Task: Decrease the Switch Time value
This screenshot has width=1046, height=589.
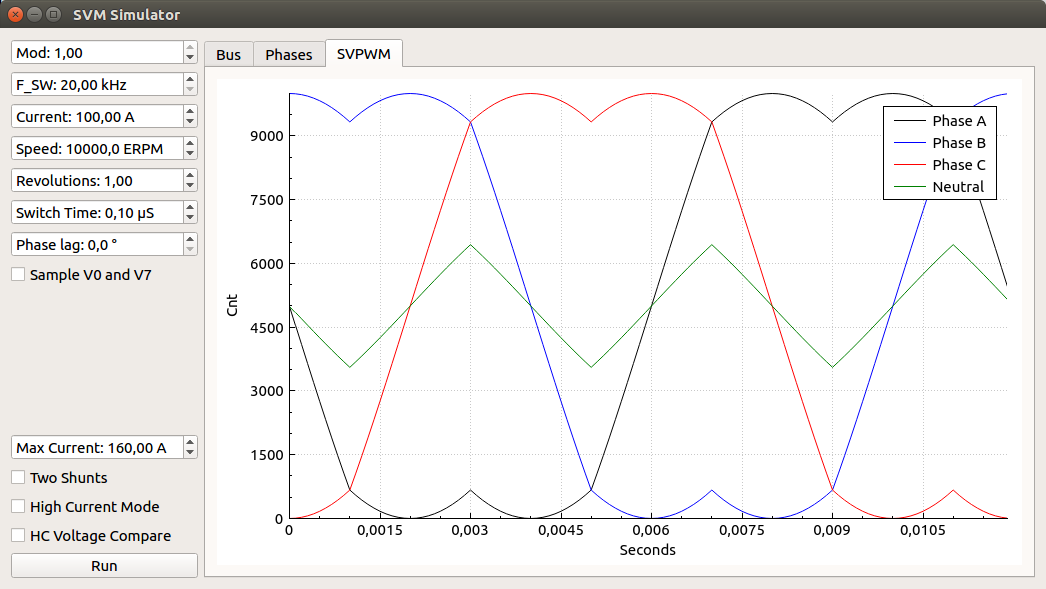Action: click(188, 217)
